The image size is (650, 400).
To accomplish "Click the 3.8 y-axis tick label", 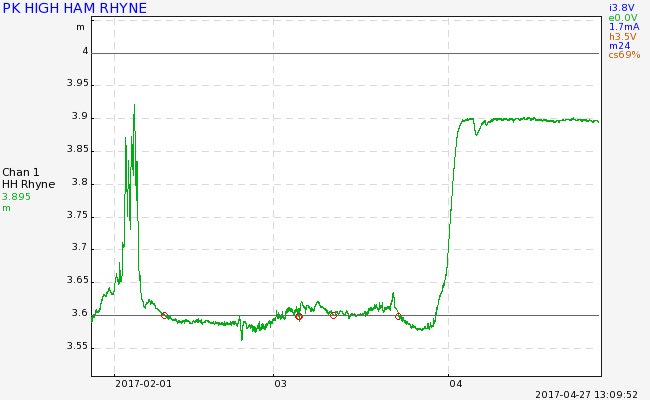I will [80, 182].
